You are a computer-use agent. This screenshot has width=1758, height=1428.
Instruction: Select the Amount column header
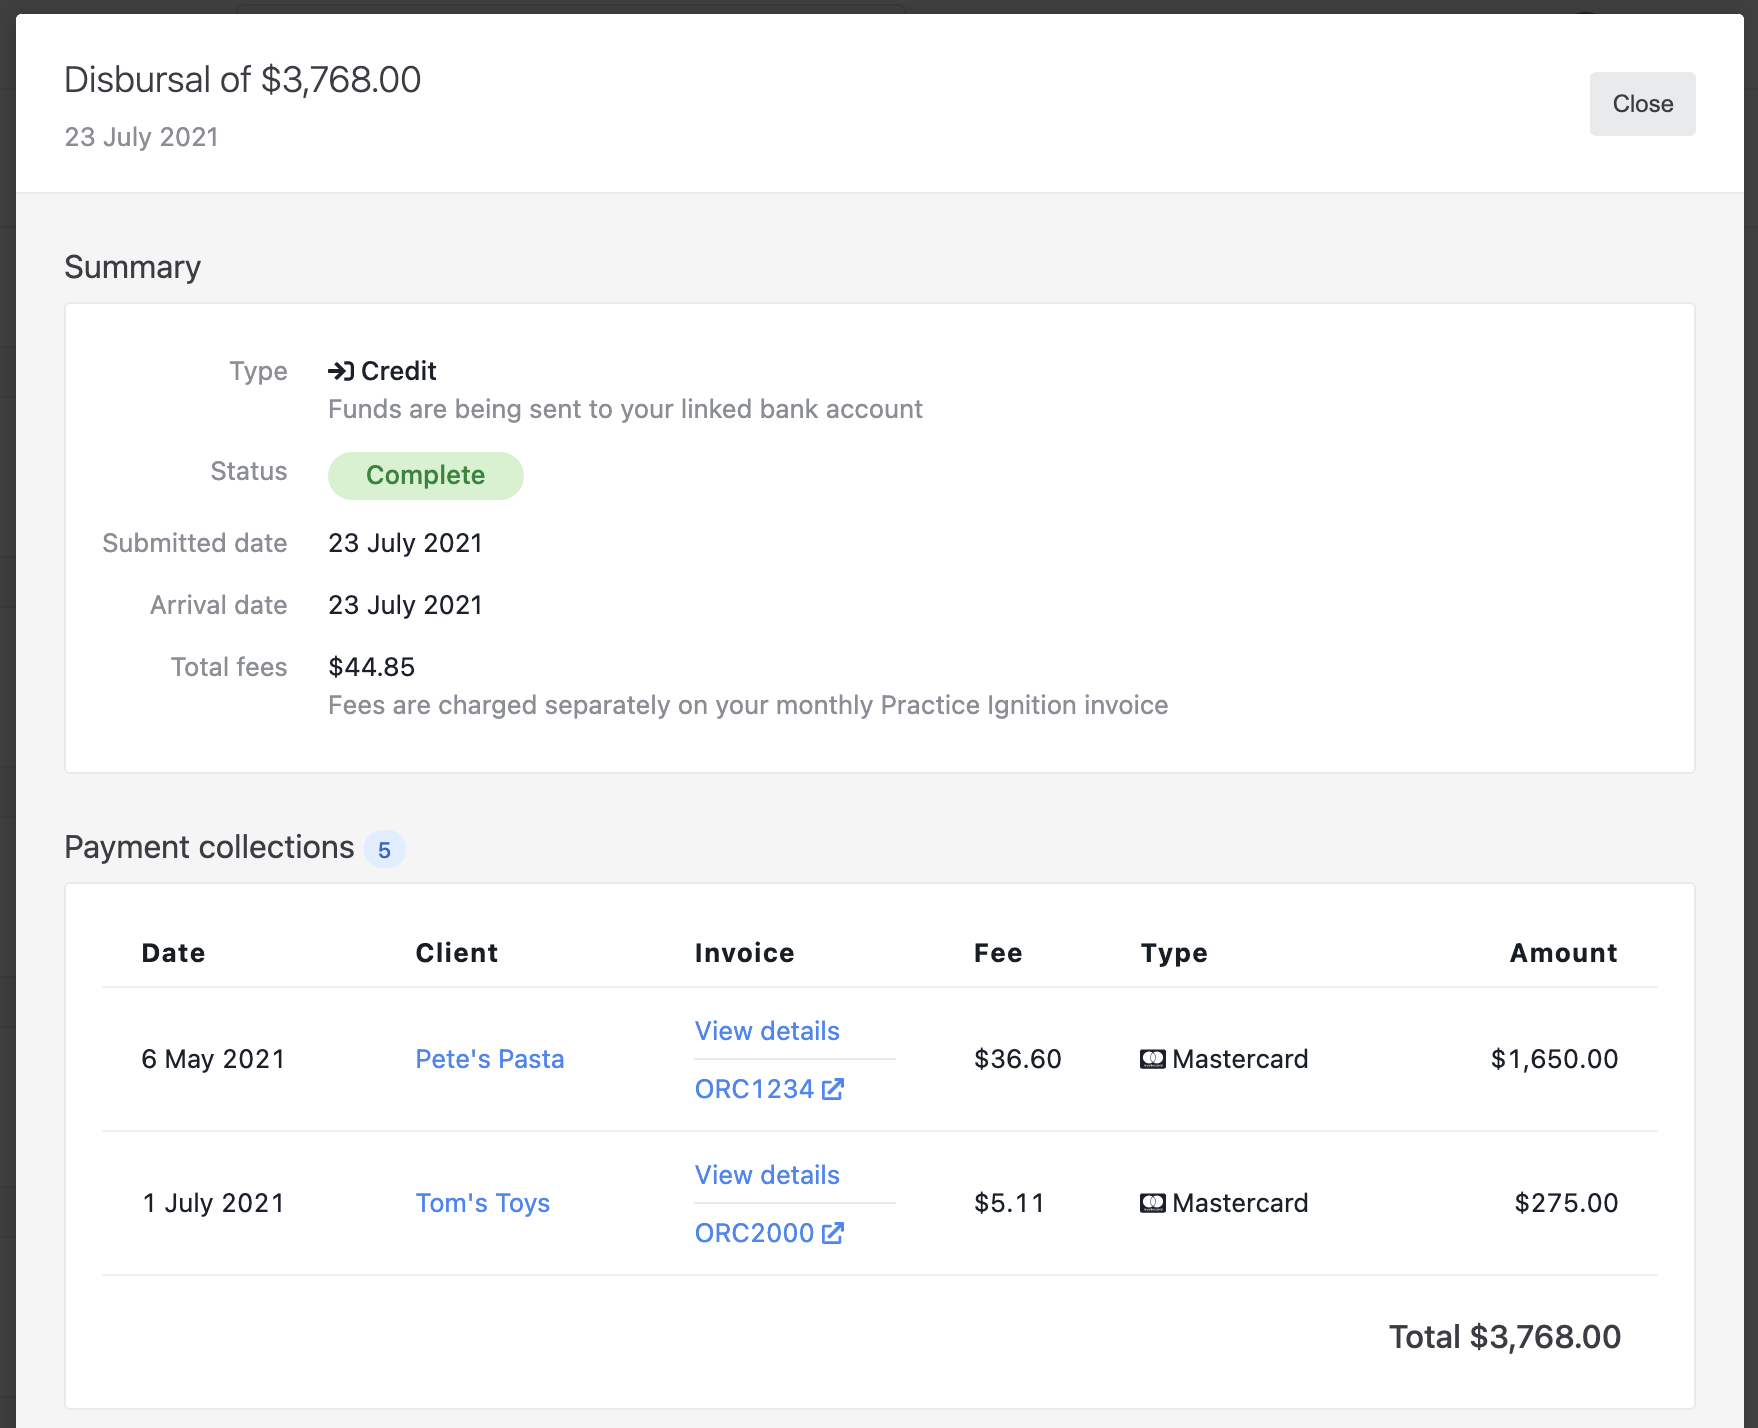(1563, 953)
